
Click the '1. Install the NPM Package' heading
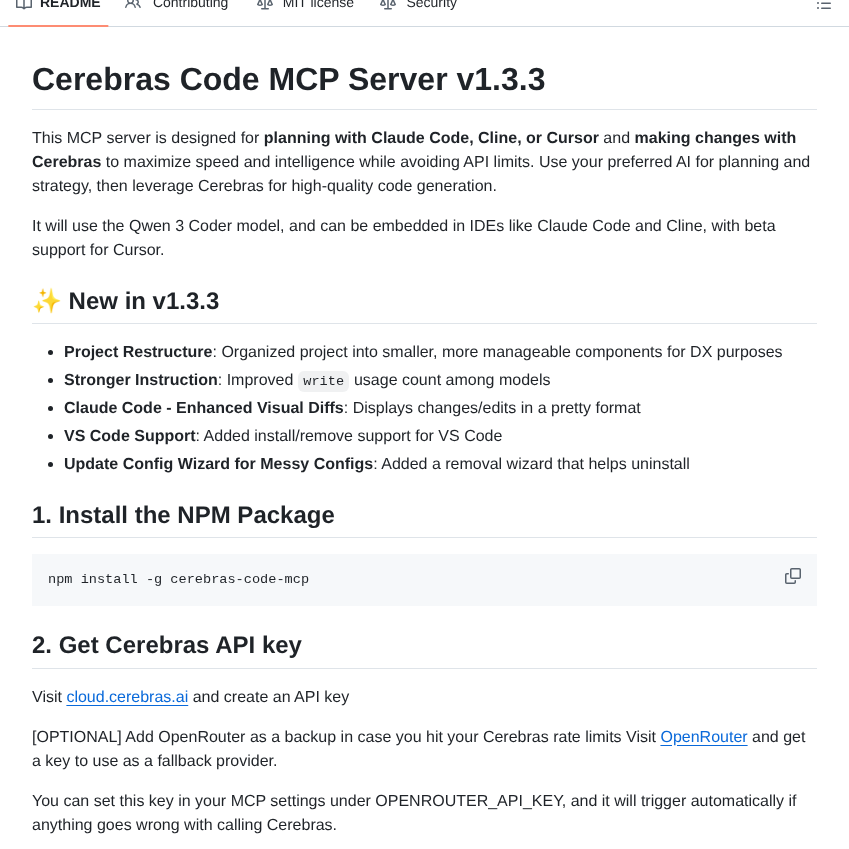coord(183,515)
